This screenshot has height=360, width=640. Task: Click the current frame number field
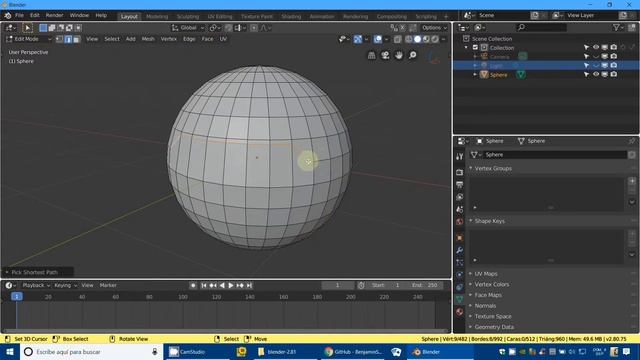click(x=338, y=285)
